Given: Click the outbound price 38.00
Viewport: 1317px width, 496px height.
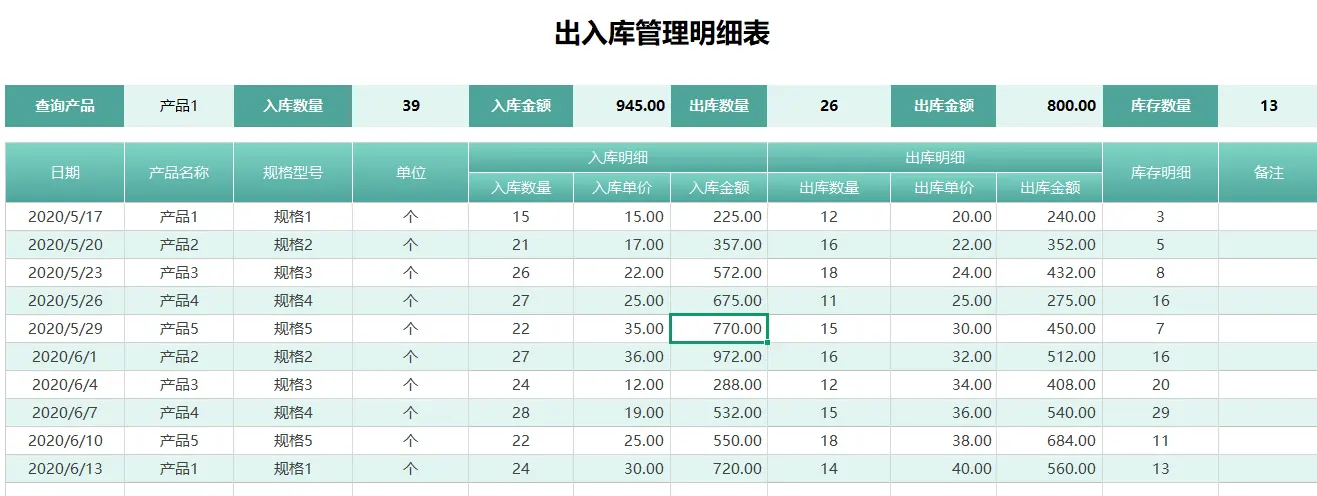Looking at the screenshot, I should pyautogui.click(x=944, y=440).
